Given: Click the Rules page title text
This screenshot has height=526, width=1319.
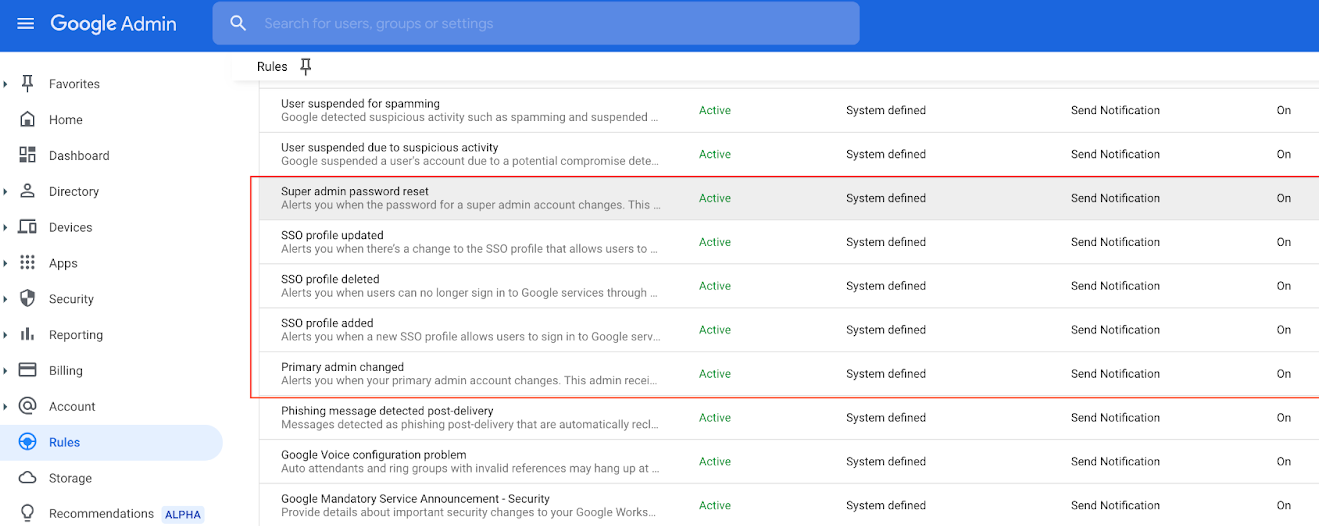Looking at the screenshot, I should tap(272, 67).
